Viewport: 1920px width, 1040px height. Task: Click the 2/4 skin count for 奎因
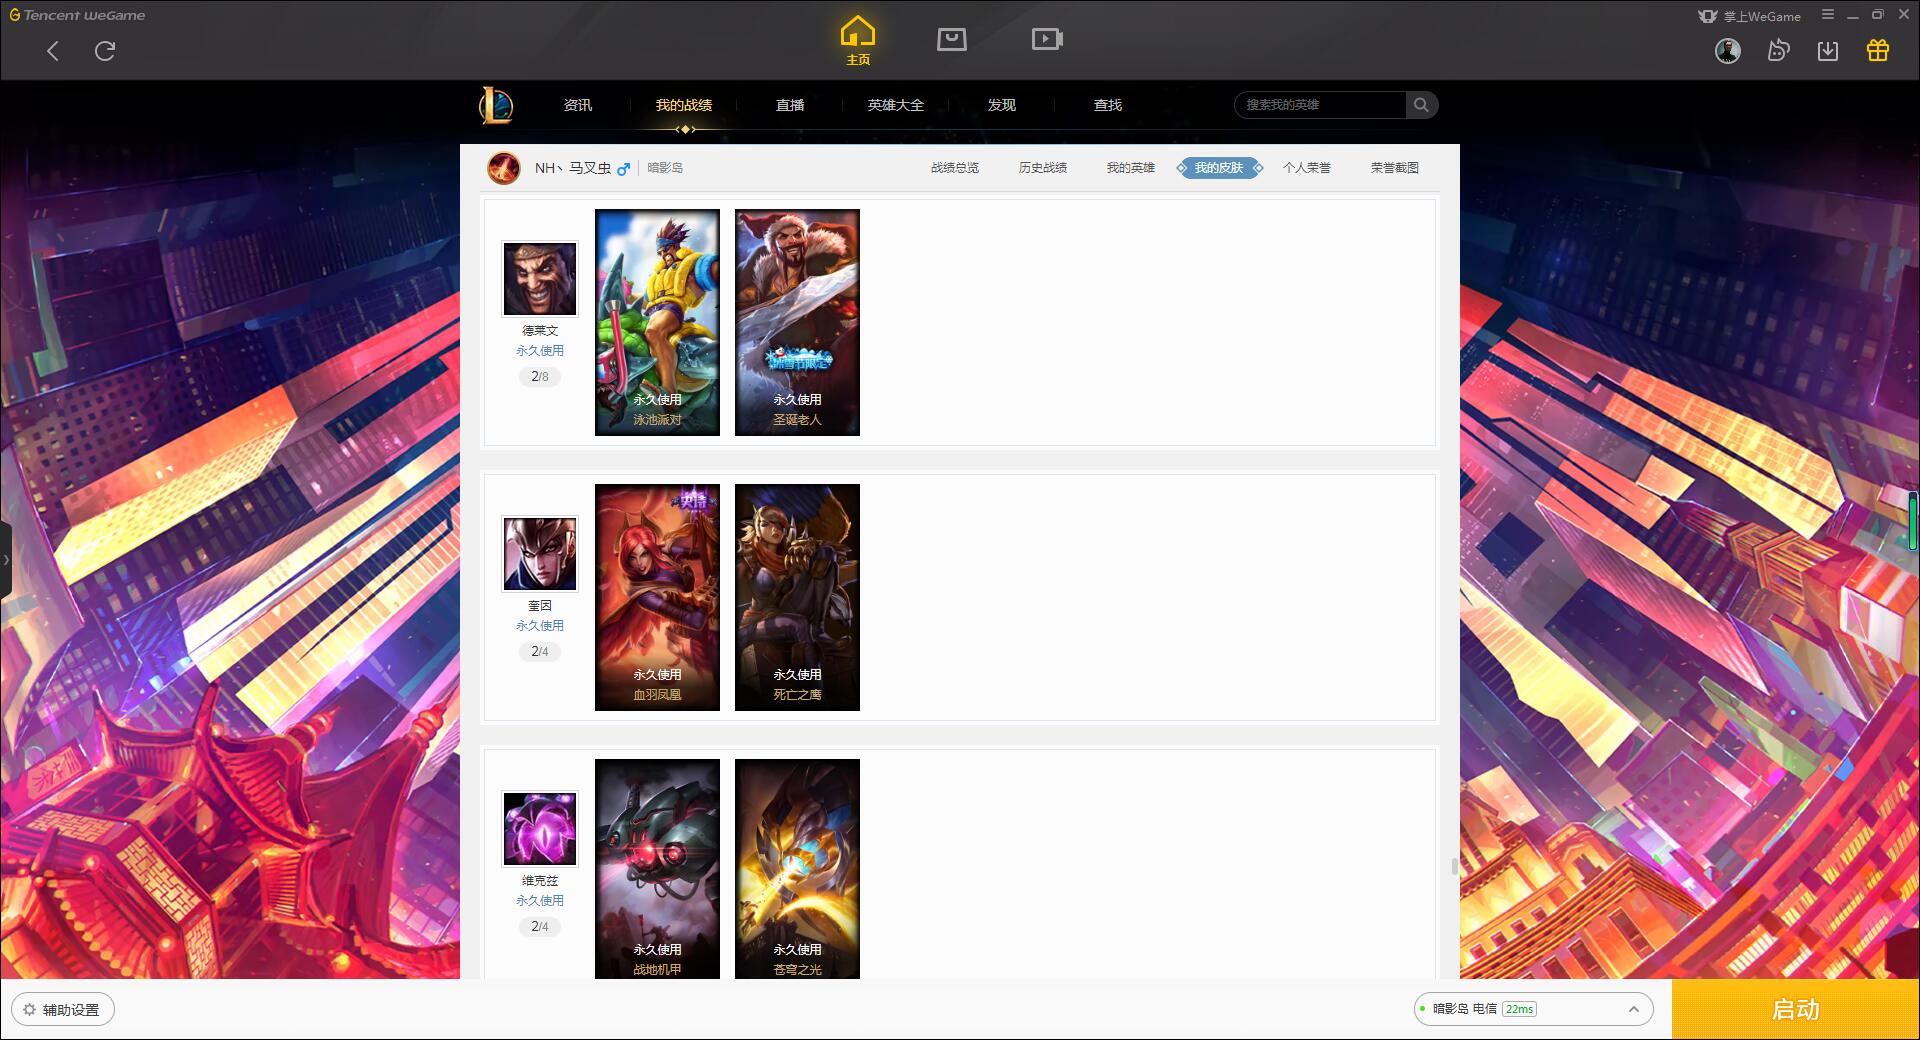point(540,652)
